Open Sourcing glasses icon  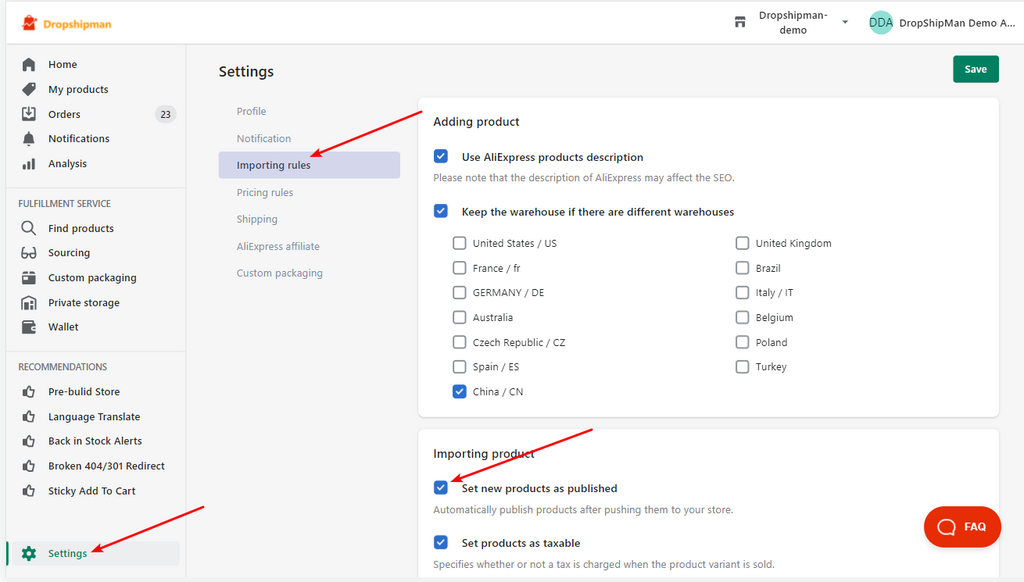click(29, 253)
